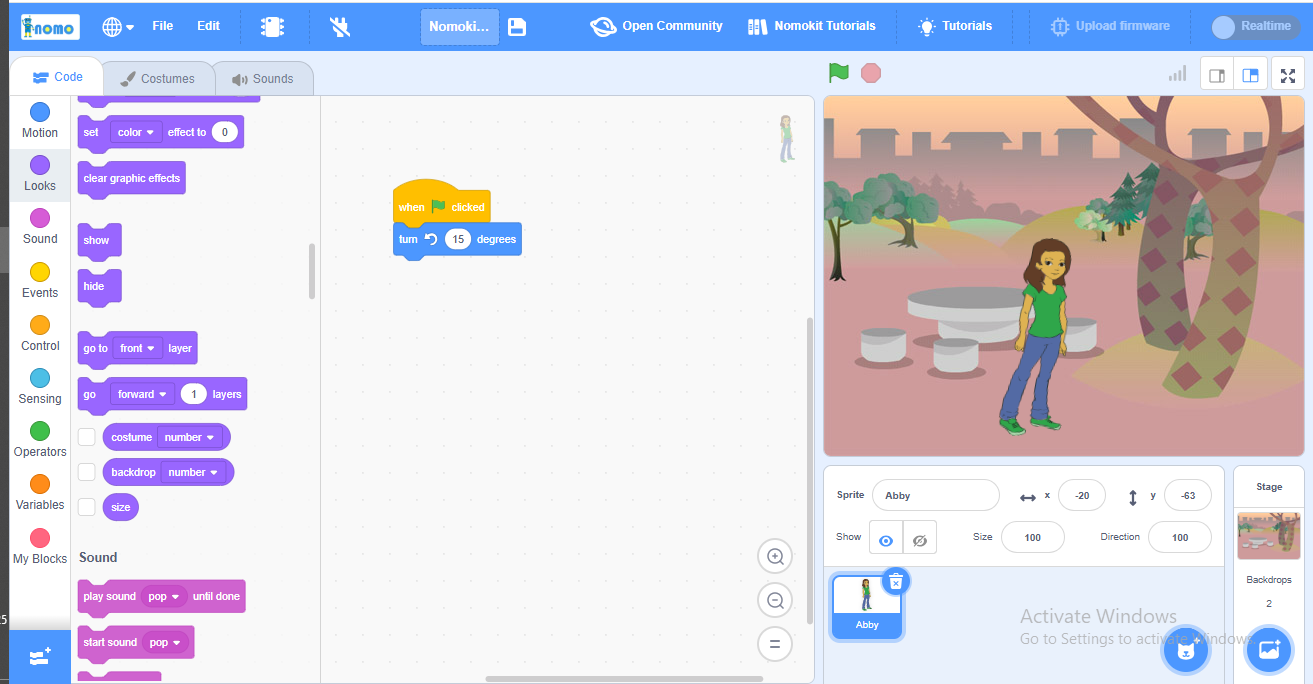This screenshot has height=684, width=1313.
Task: Select the Variables block category
Action: [x=40, y=492]
